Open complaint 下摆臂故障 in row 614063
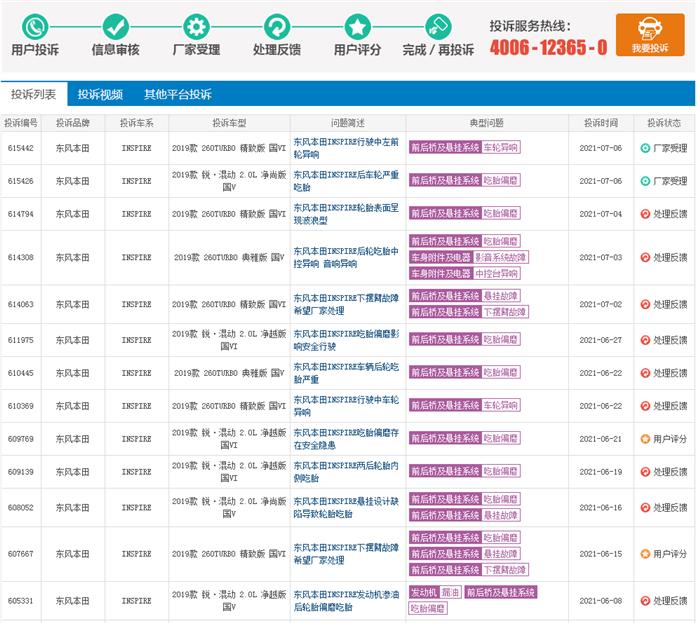 pos(346,304)
